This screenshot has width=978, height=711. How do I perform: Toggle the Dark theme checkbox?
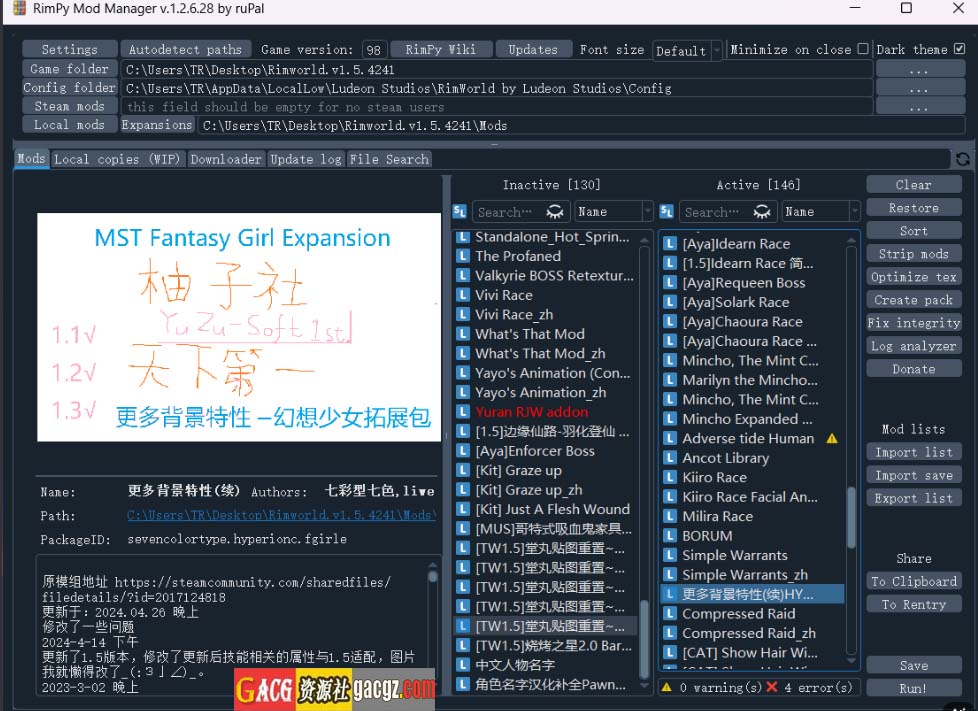(960, 49)
